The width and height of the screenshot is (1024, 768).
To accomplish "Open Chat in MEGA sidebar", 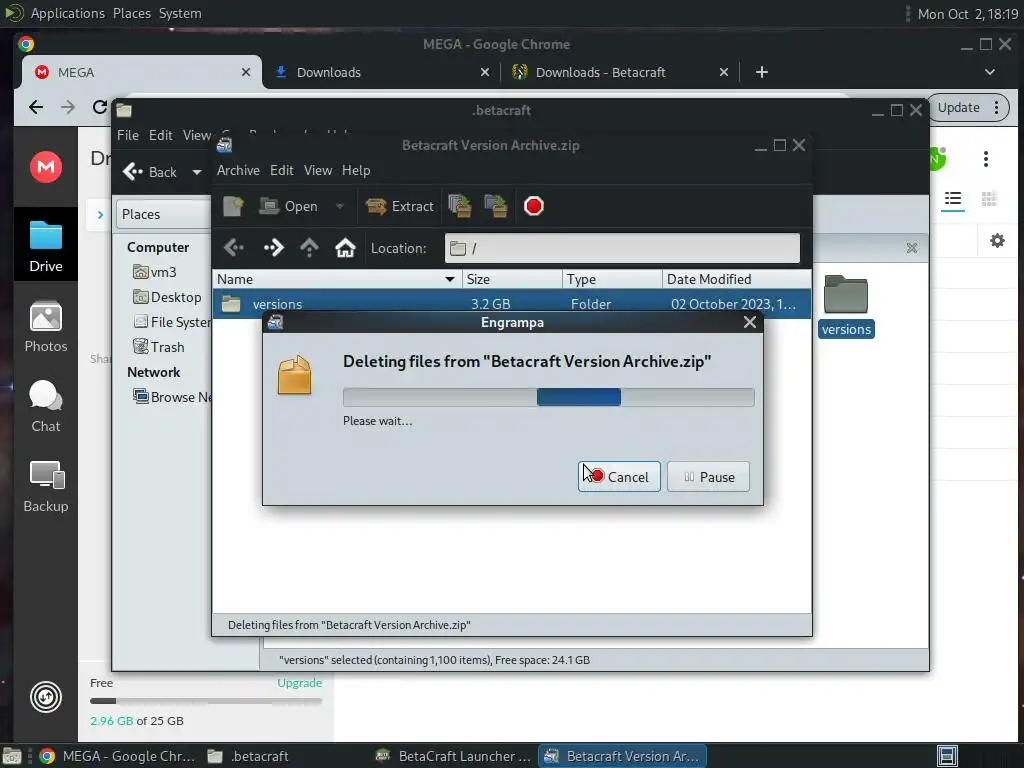I will tap(46, 406).
